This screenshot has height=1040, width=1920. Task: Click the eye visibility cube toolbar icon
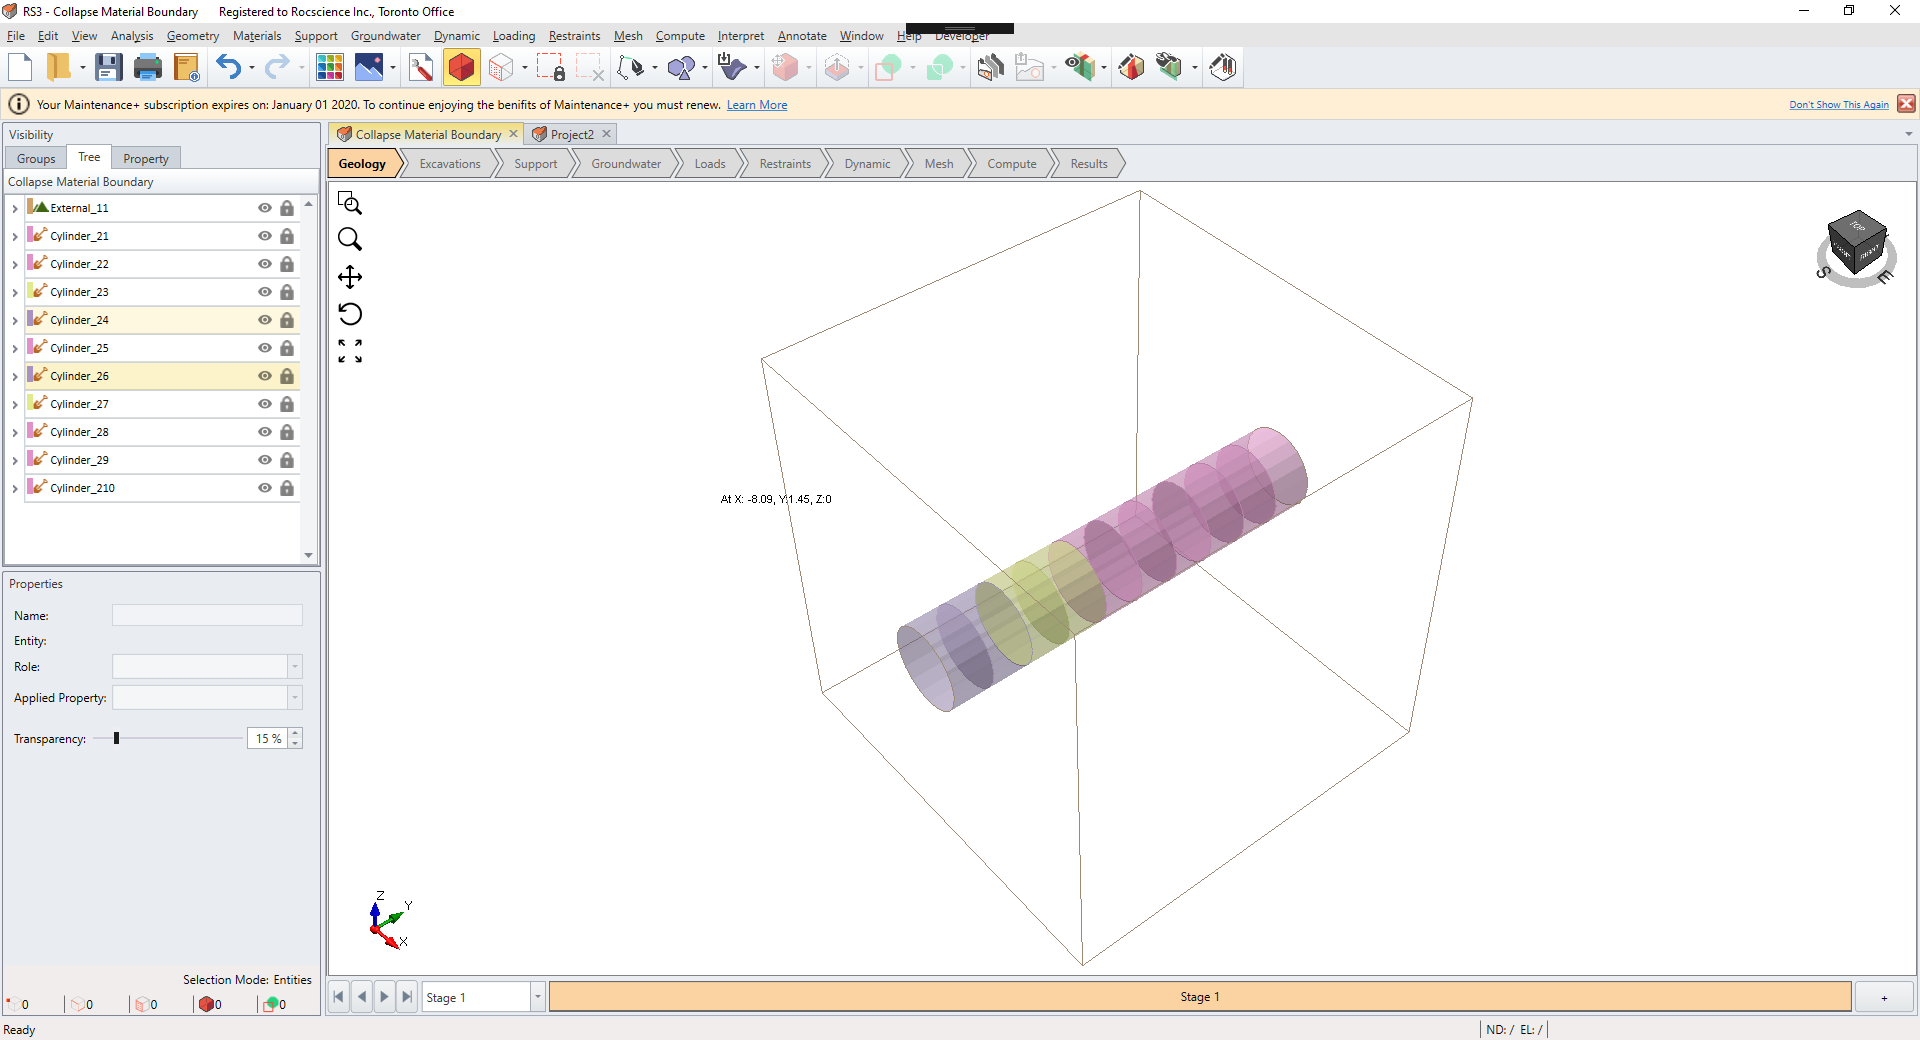[x=1080, y=67]
